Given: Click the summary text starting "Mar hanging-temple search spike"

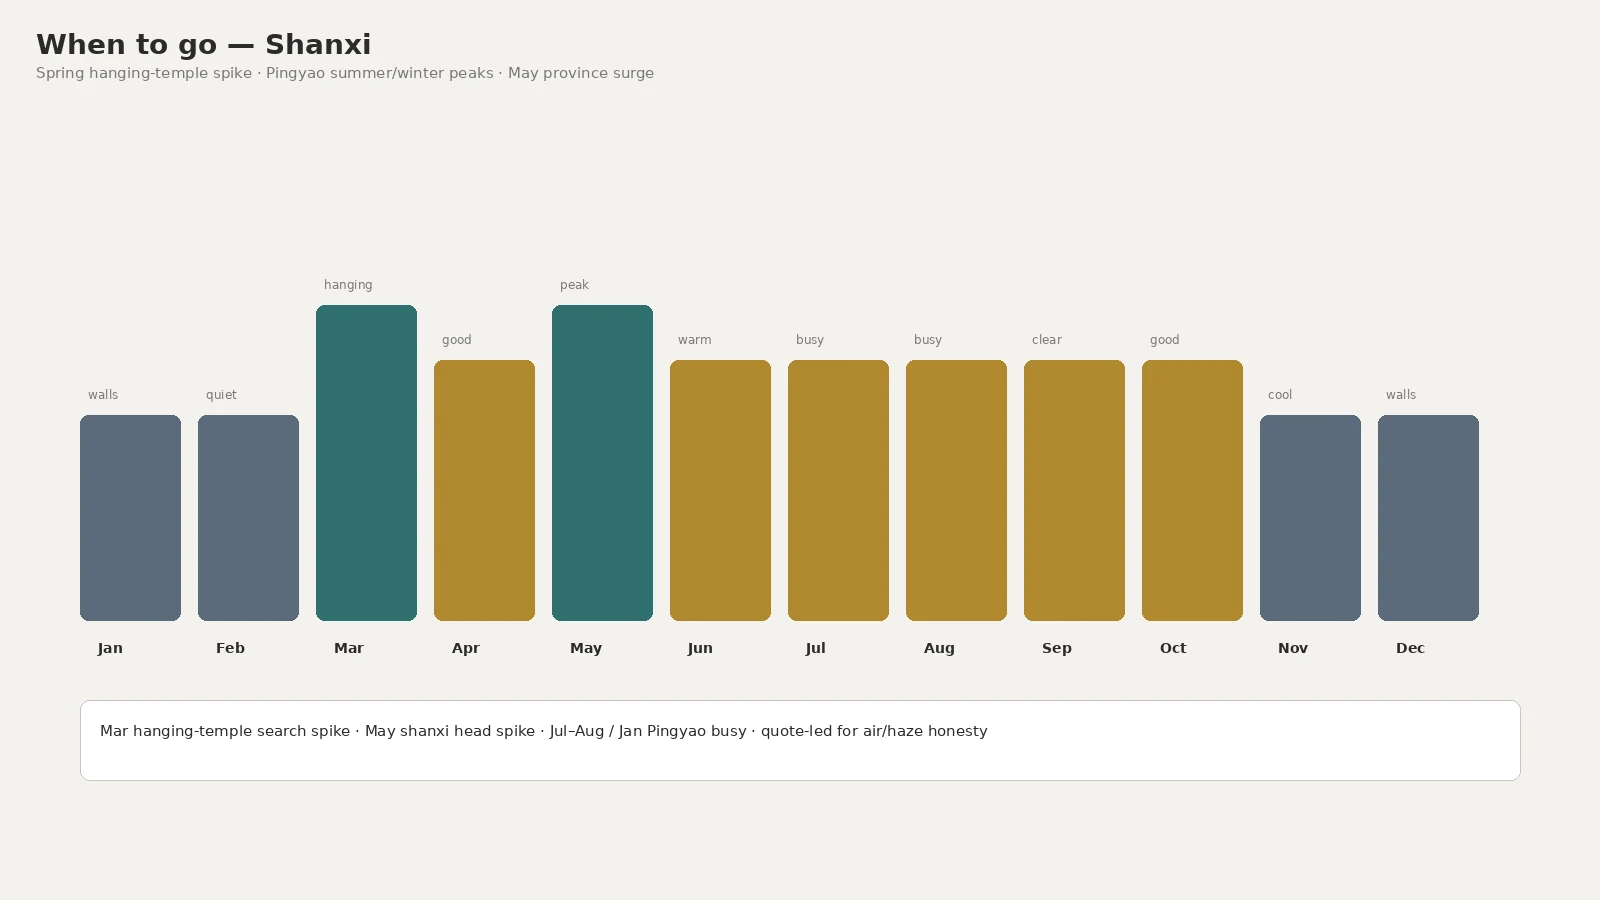Looking at the screenshot, I should point(543,731).
